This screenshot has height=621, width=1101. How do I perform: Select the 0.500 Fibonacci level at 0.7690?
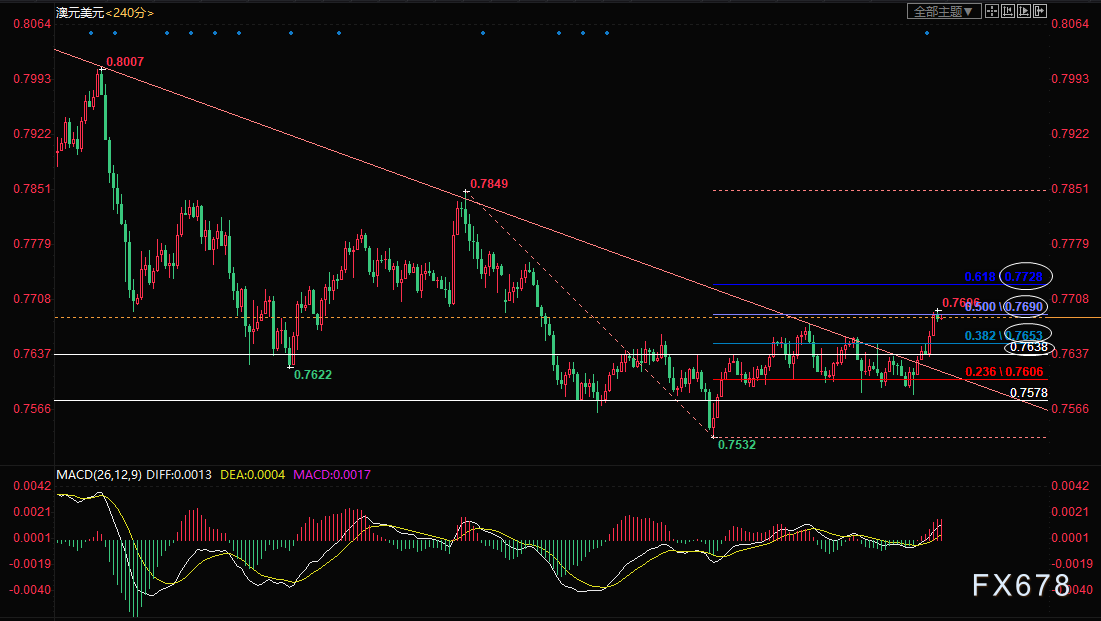coord(1004,306)
